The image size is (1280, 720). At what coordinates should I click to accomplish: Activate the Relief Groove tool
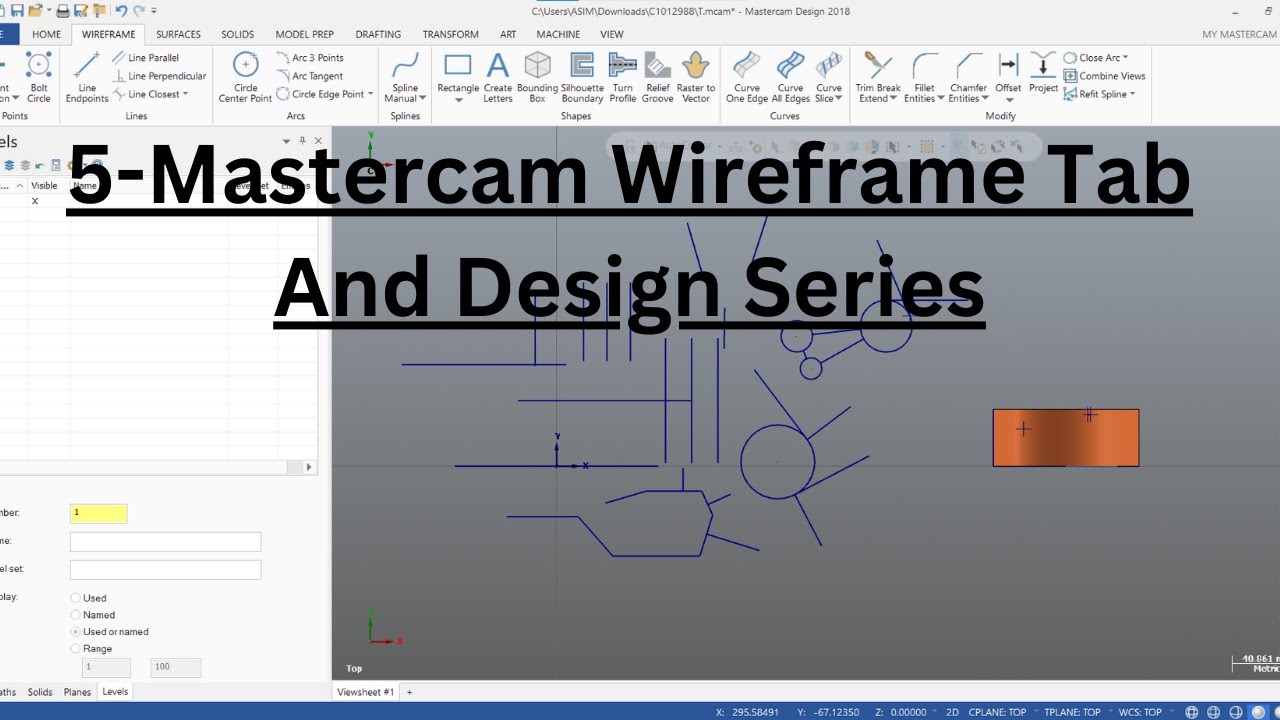click(657, 78)
